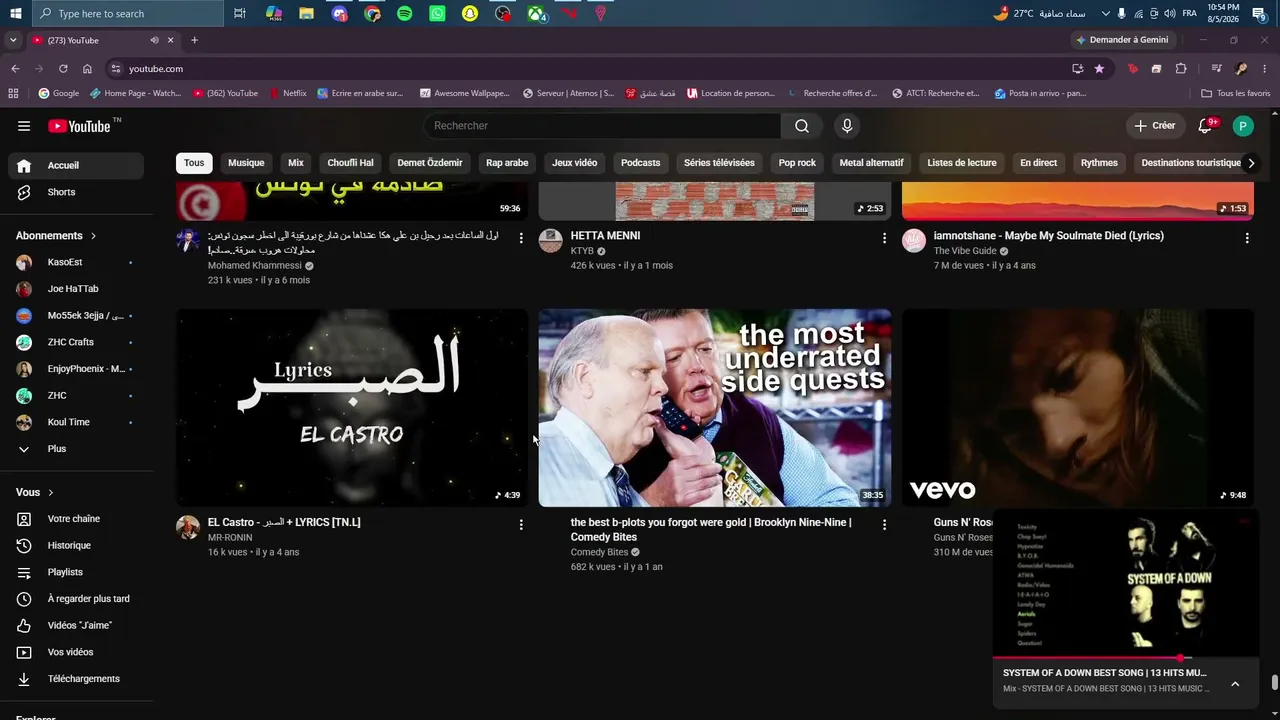Click the Windows taskbar search box

click(x=128, y=14)
